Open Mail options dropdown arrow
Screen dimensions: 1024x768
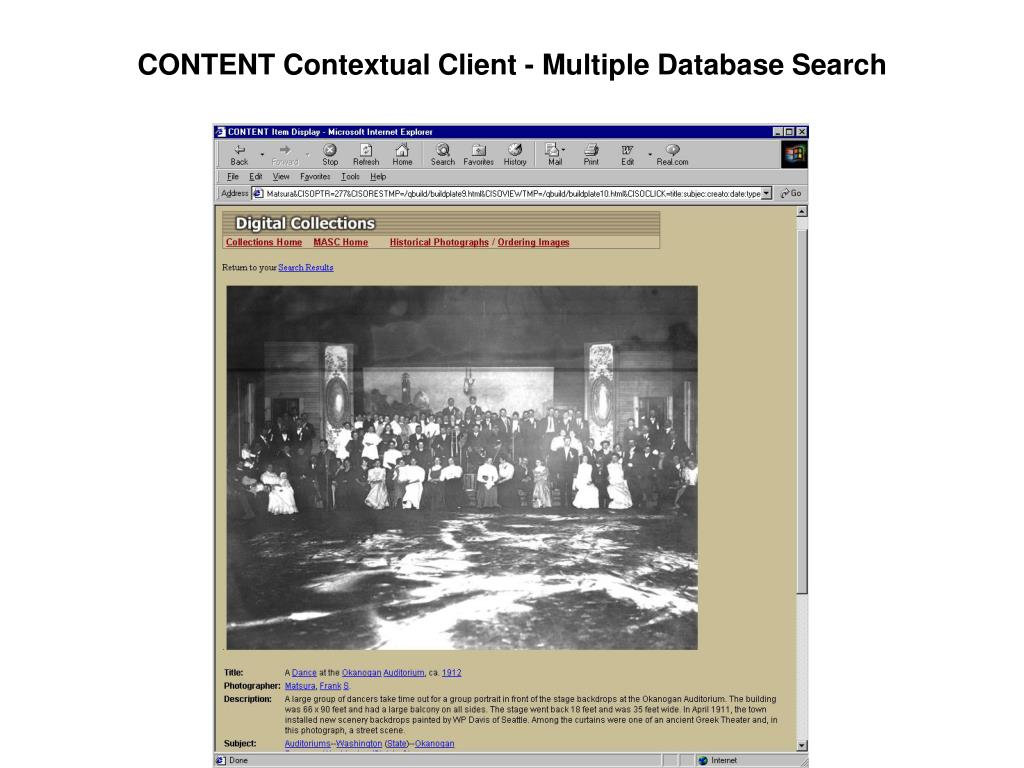(564, 150)
